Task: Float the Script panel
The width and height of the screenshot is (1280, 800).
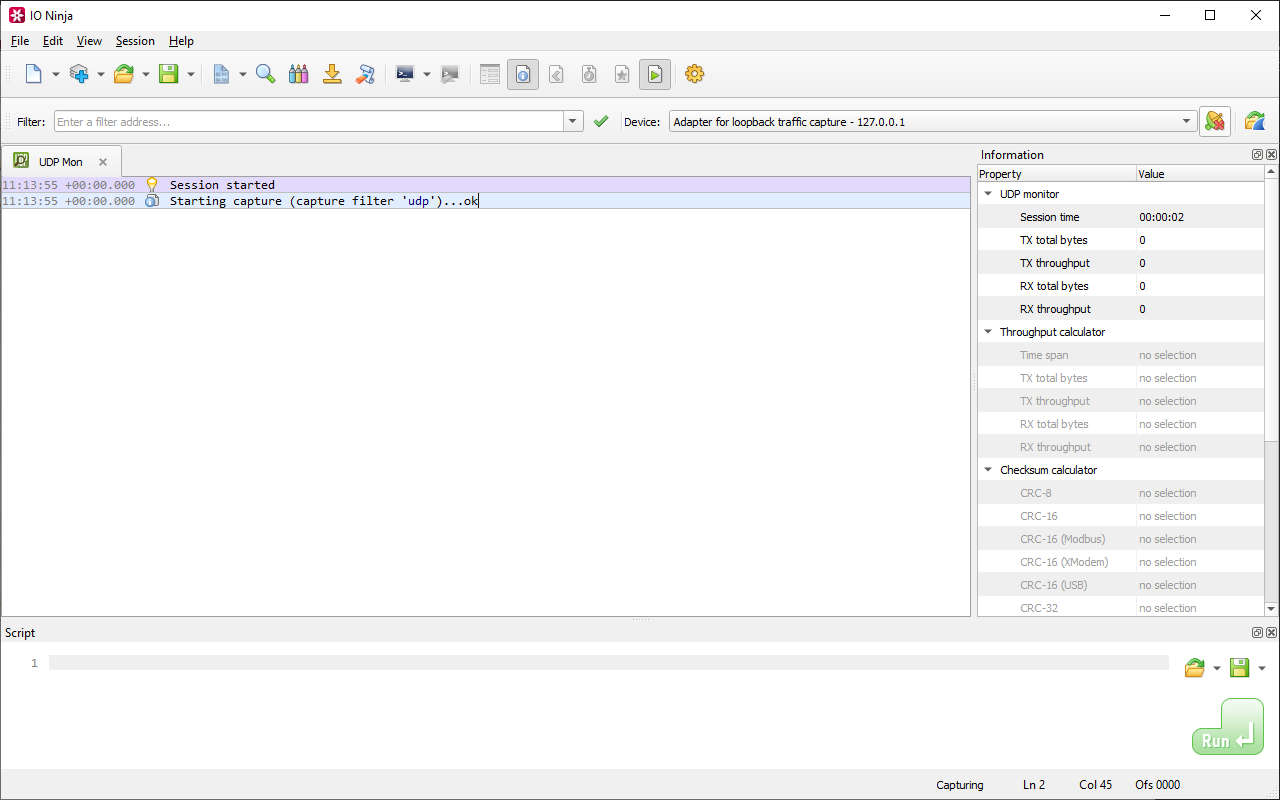Action: [x=1257, y=633]
